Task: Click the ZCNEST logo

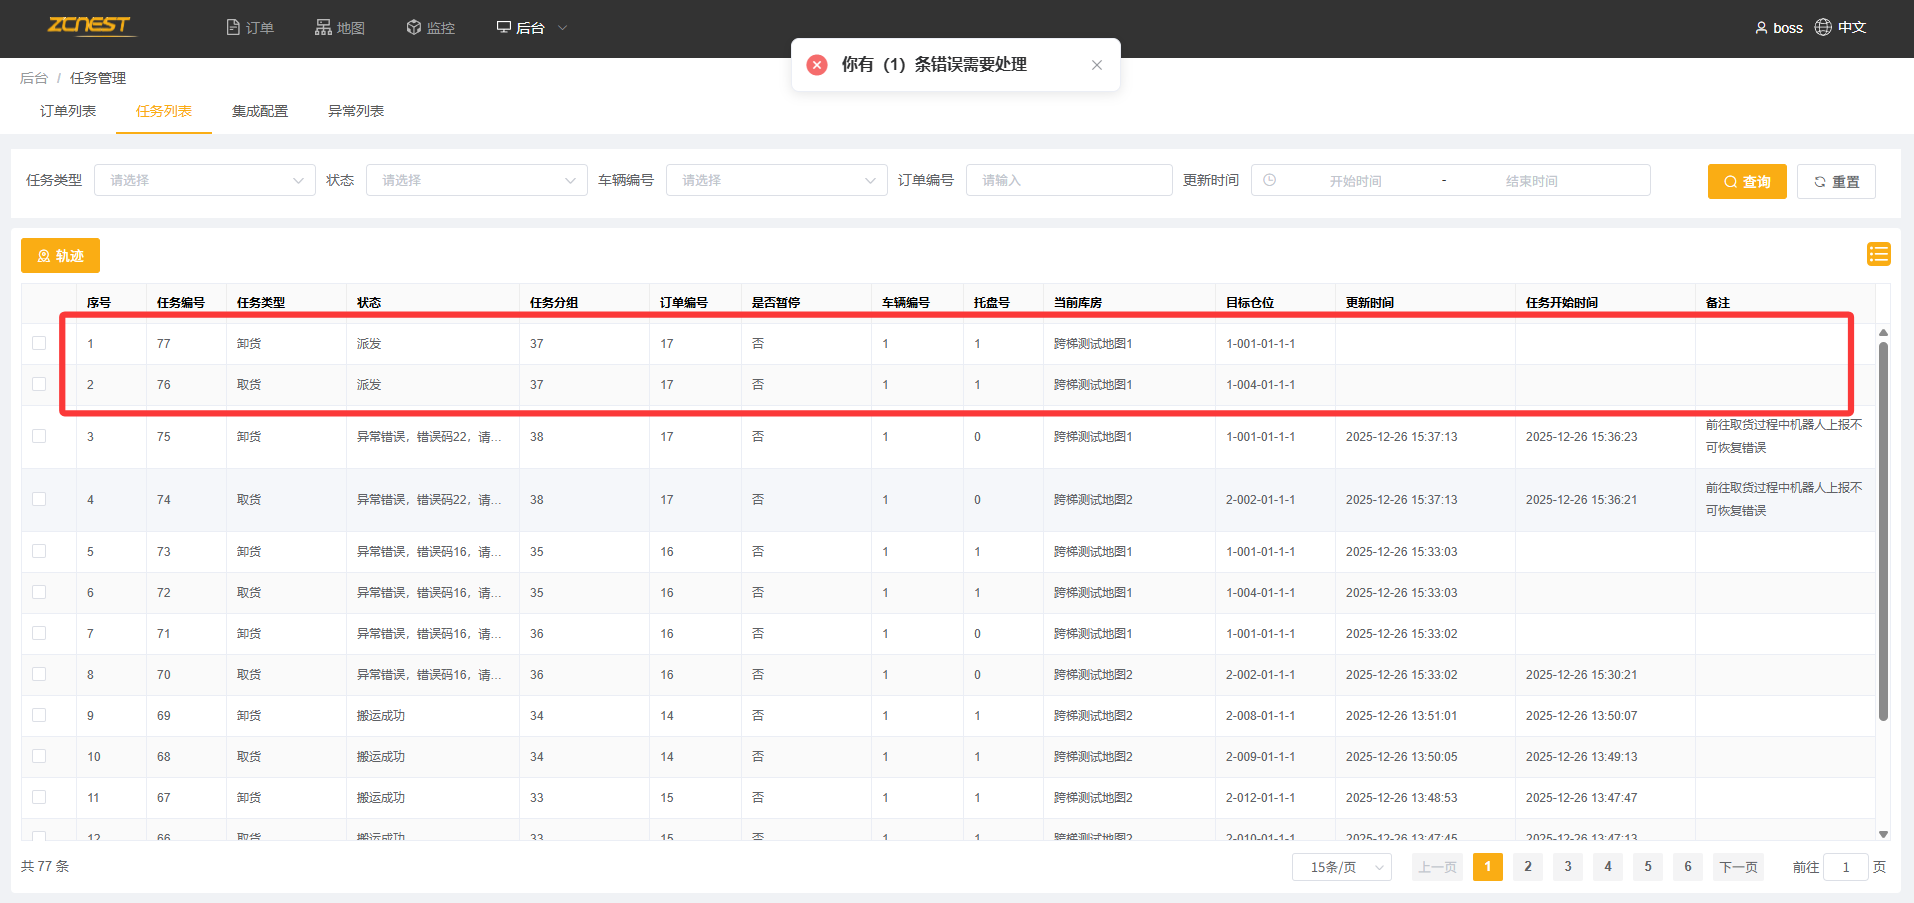Action: coord(89,26)
